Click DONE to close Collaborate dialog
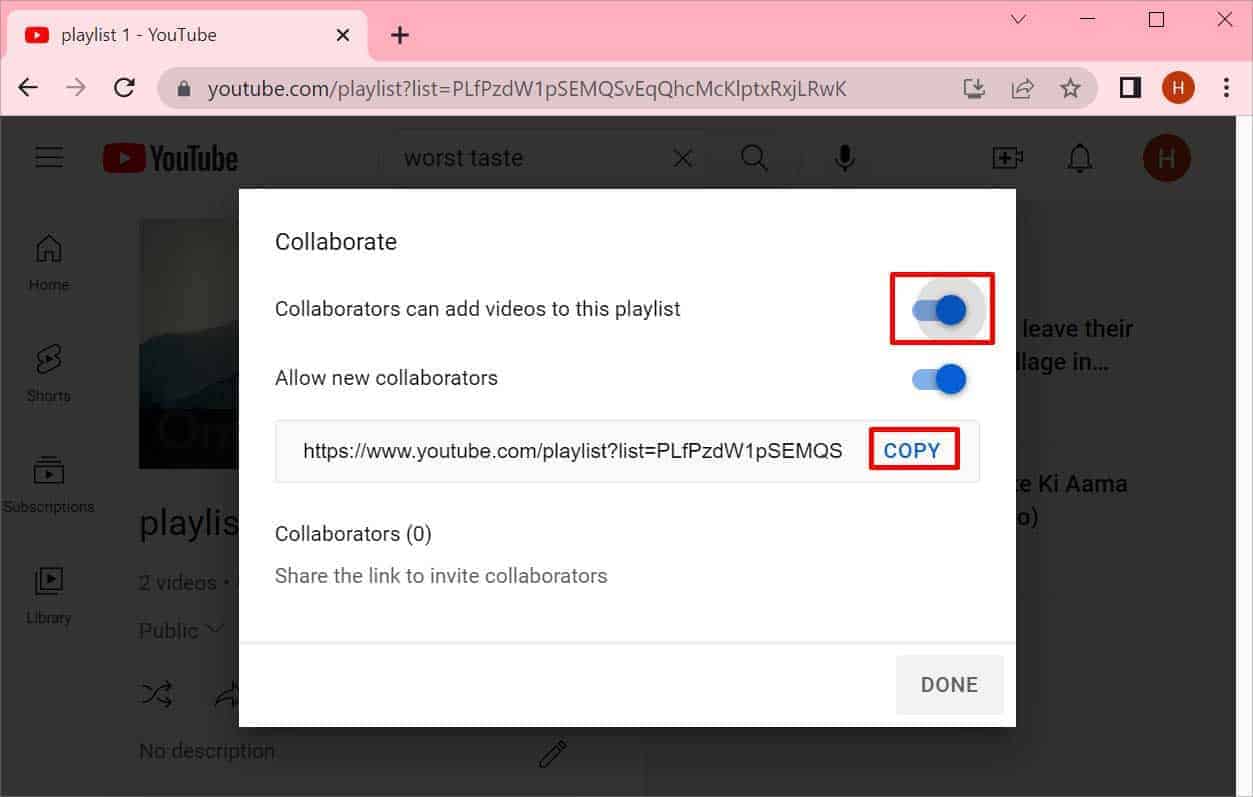Viewport: 1253px width, 797px height. pos(949,685)
